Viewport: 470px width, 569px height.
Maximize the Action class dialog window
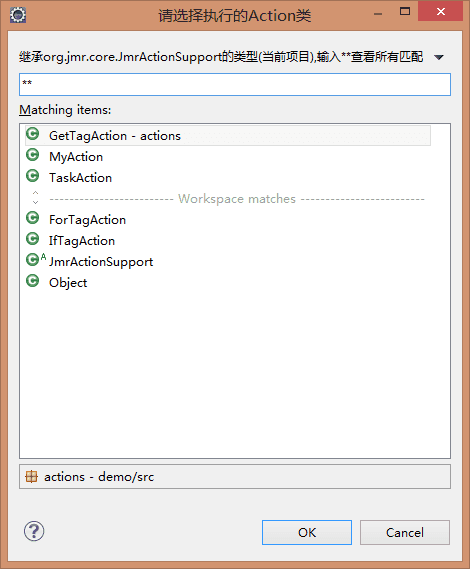pos(405,12)
